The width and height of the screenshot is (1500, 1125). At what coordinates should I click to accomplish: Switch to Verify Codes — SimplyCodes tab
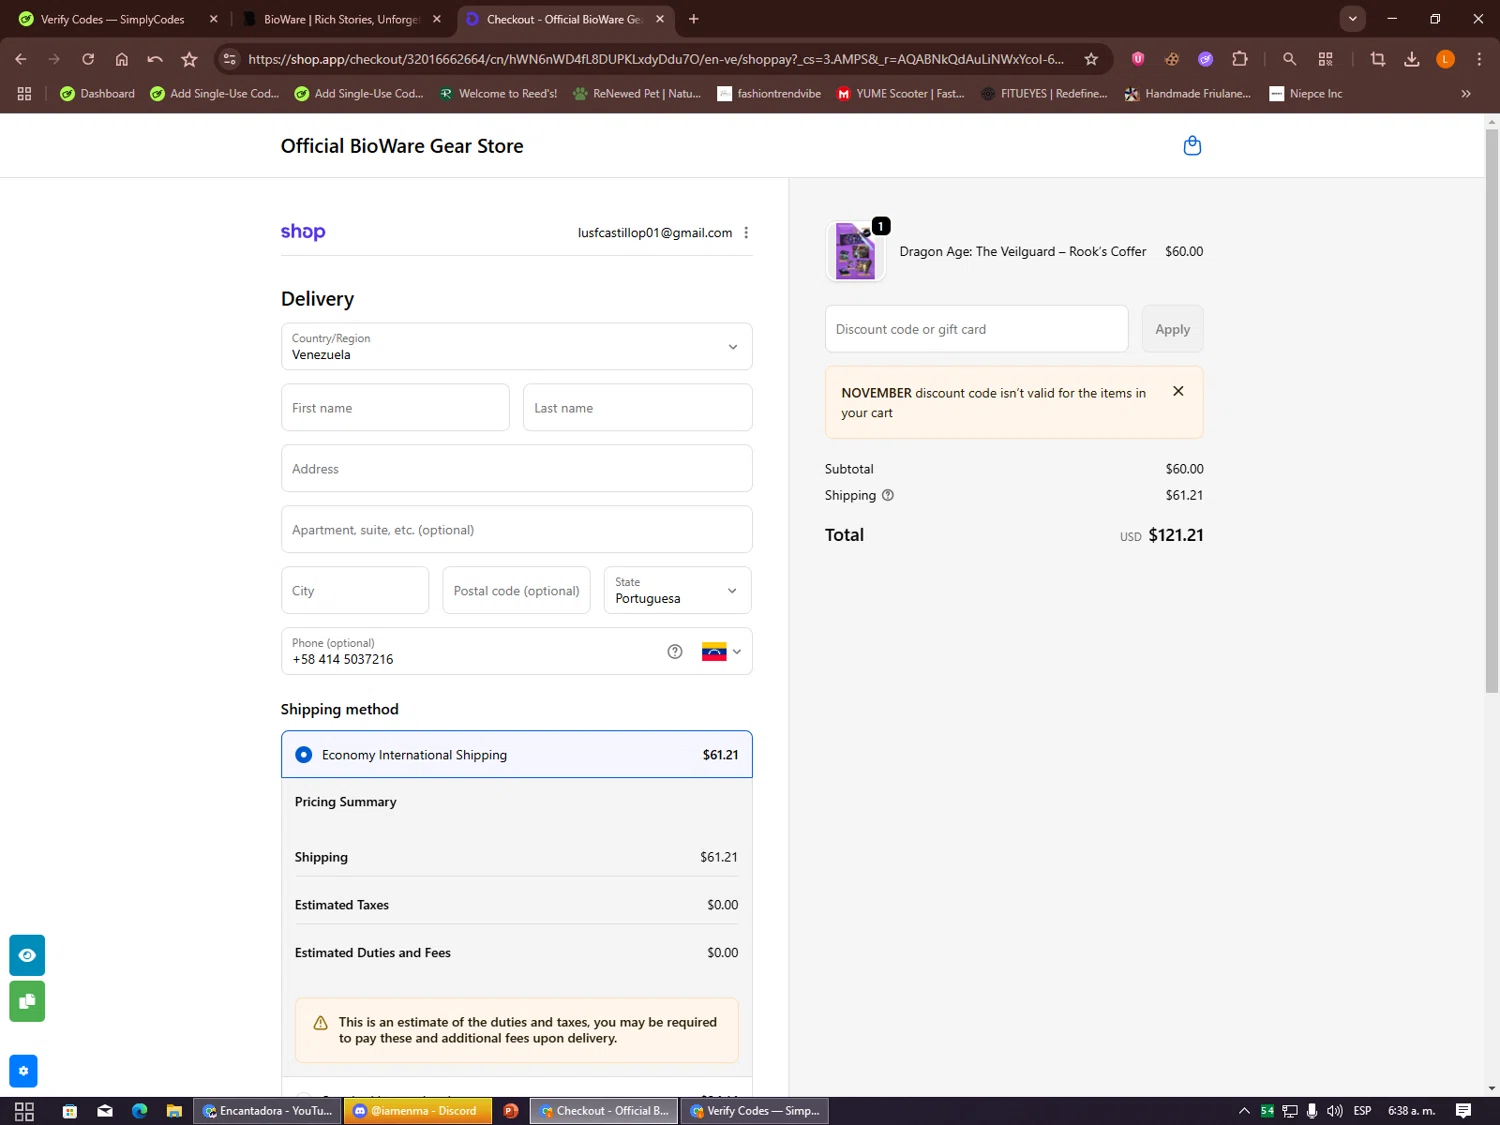(116, 19)
